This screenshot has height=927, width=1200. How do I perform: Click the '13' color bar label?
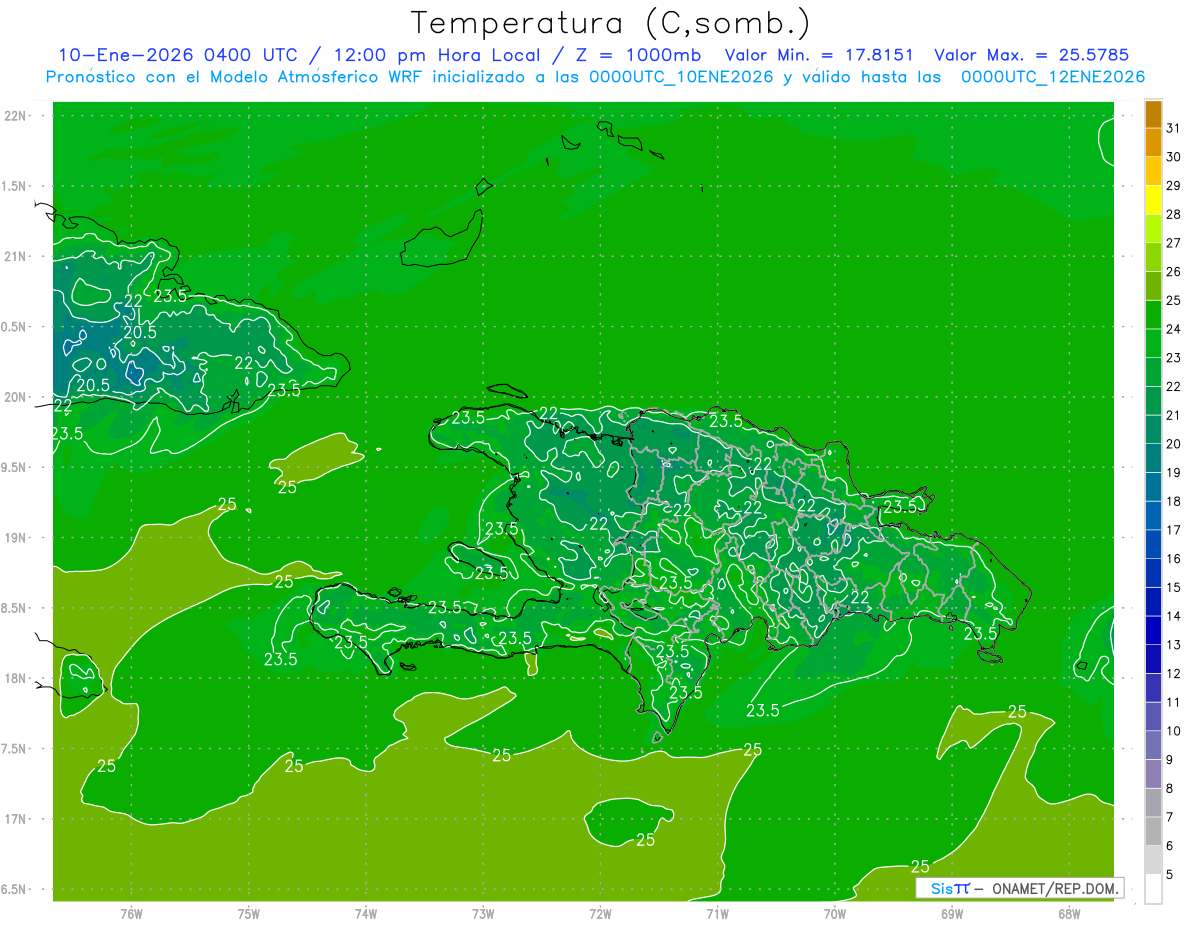tap(1174, 645)
